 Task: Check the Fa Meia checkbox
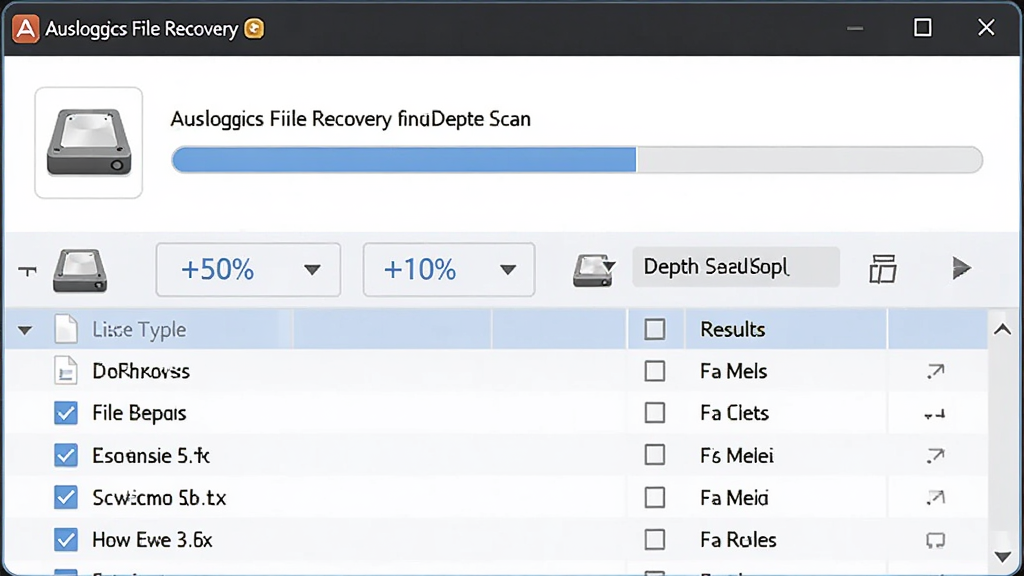tap(654, 498)
